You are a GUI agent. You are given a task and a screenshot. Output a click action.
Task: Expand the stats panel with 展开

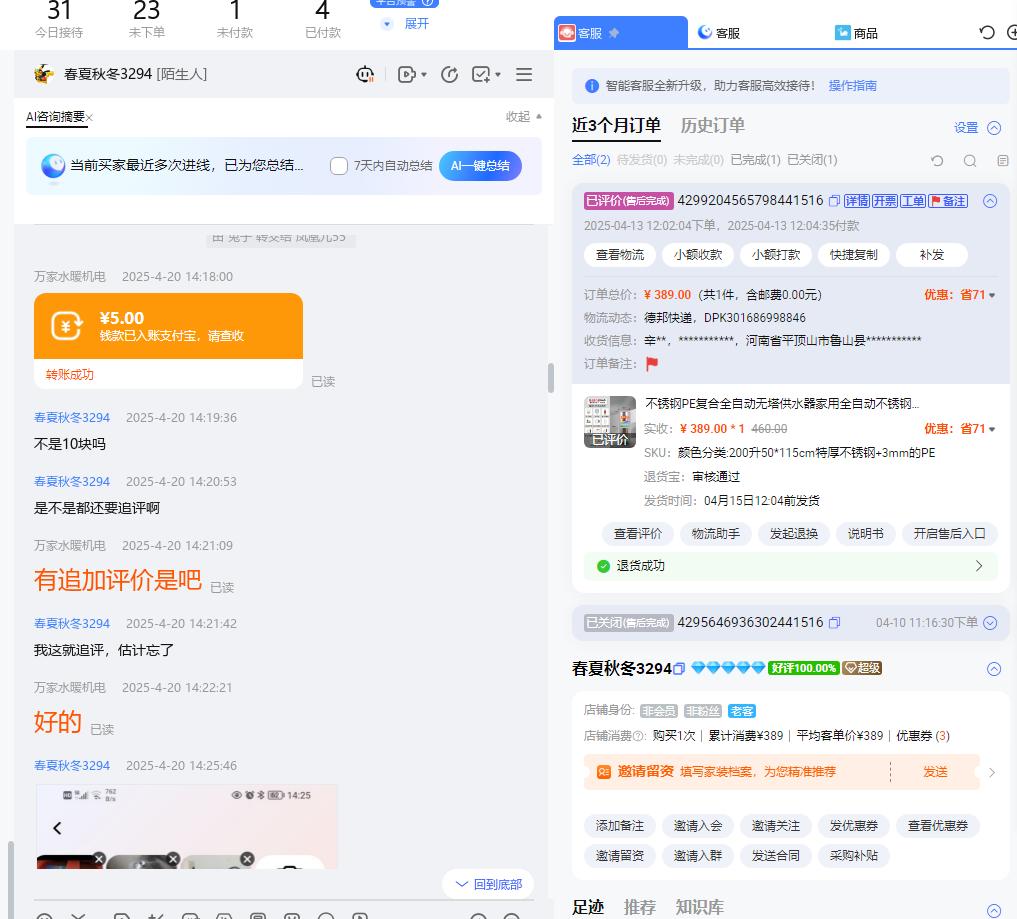(x=406, y=23)
